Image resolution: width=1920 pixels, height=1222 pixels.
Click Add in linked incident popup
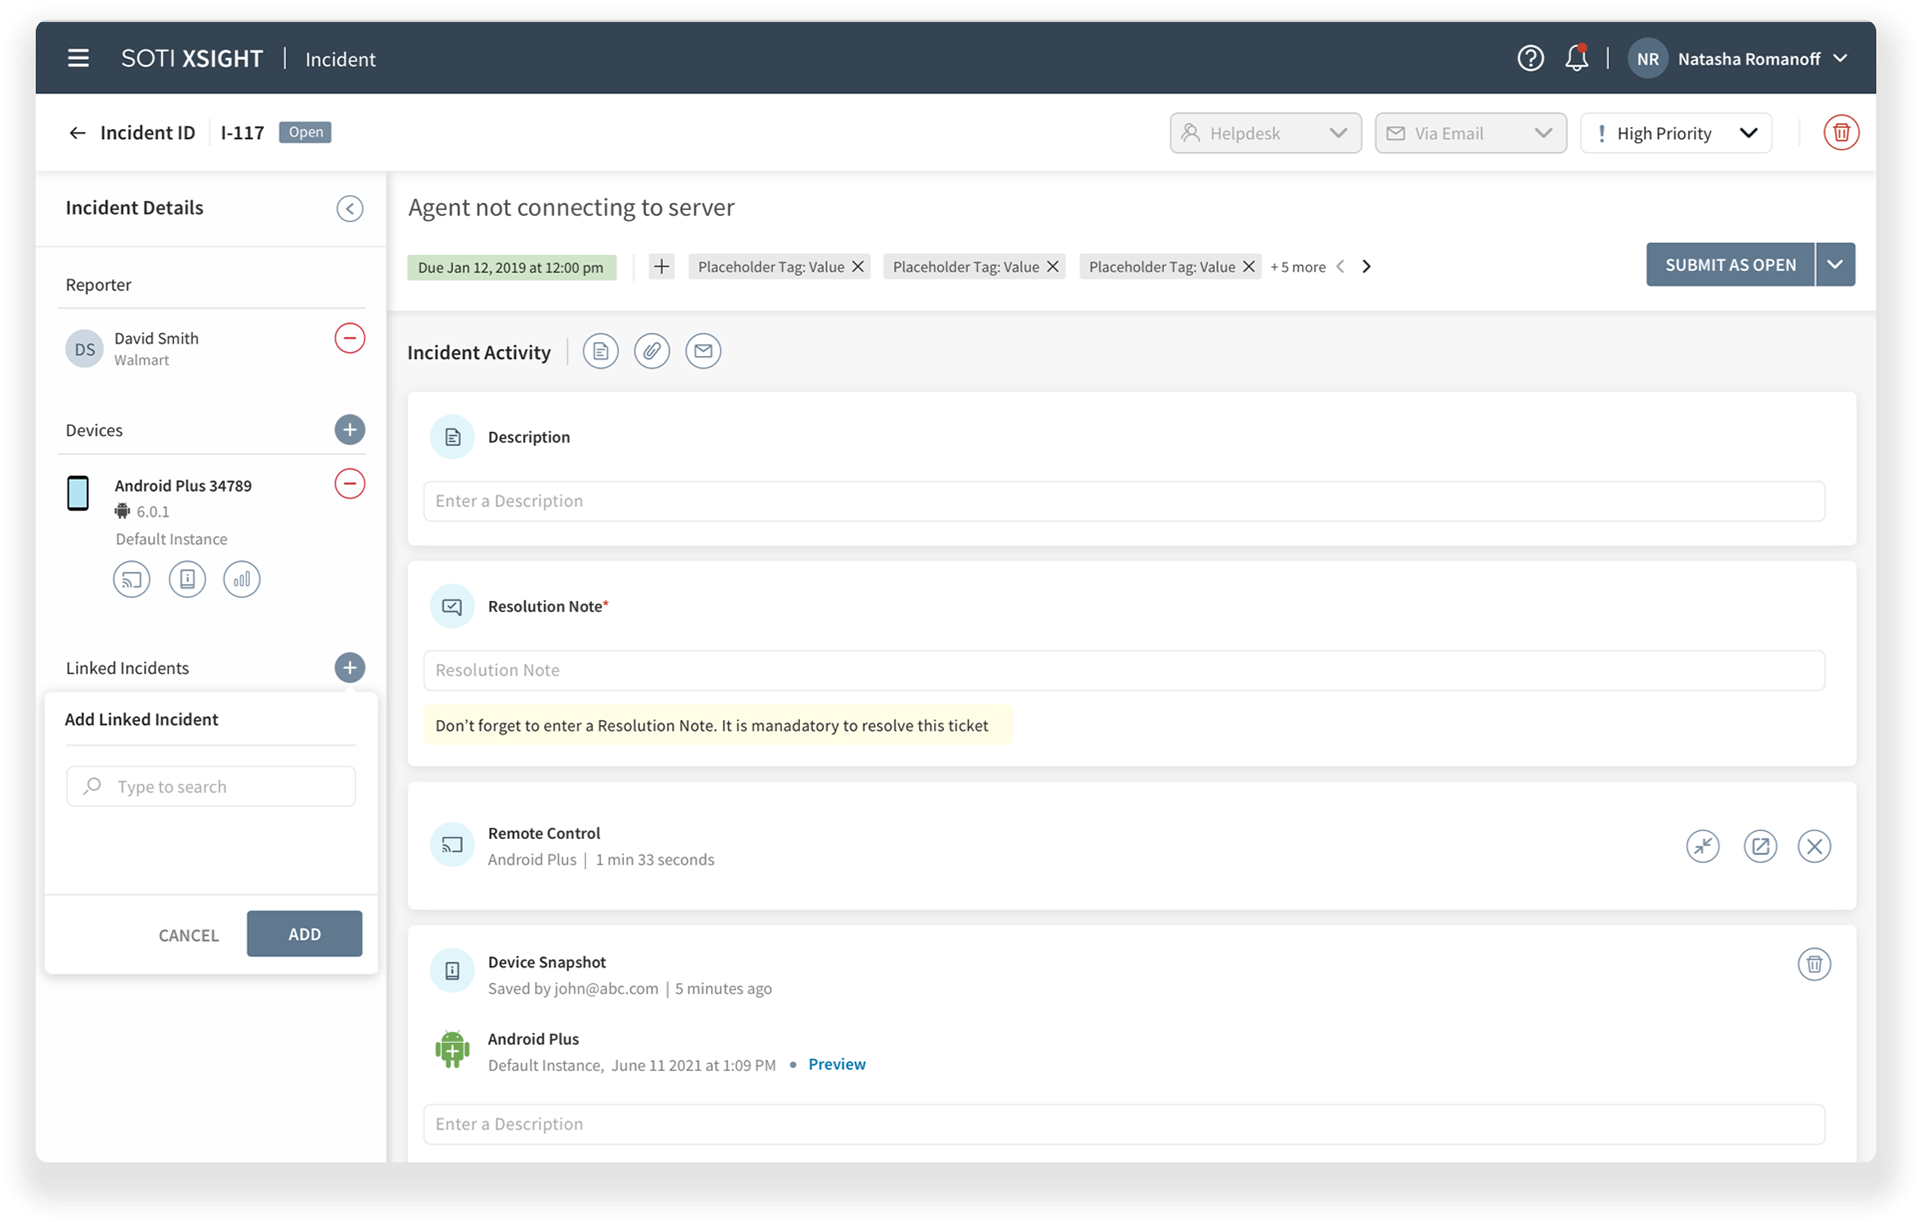pyautogui.click(x=304, y=934)
